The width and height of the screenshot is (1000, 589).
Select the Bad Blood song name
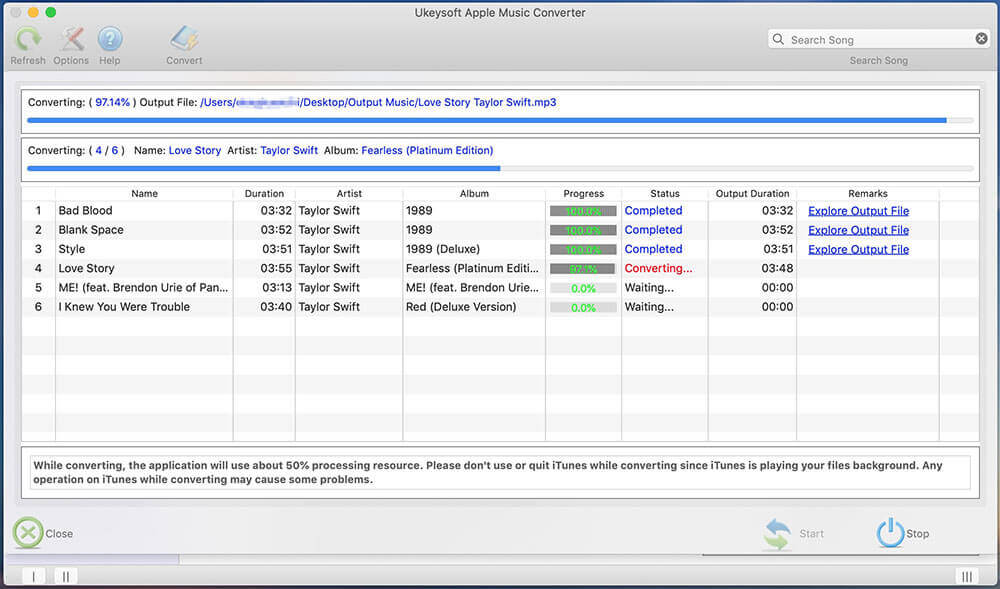tap(85, 210)
